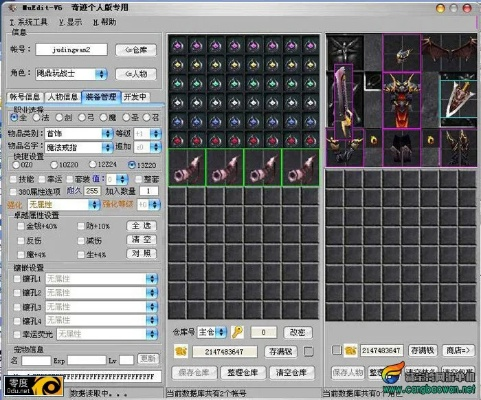Viewport: 481px width, 400px height.
Task: Switch to the 人物信息 tab
Action: [63, 97]
